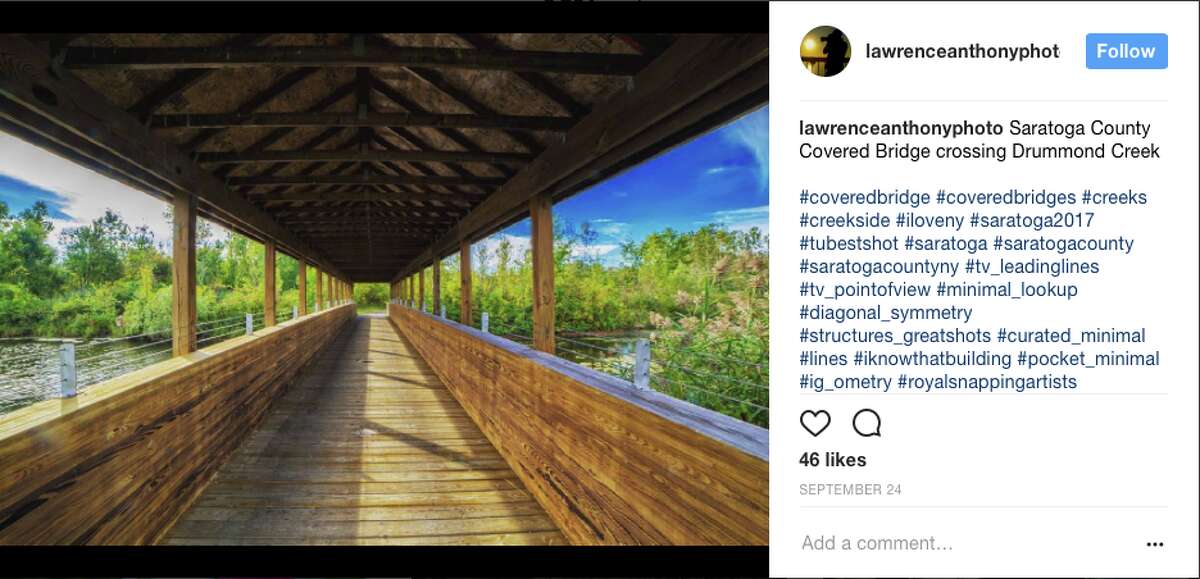
Task: Visit the #saratoga2017 hashtag
Action: coord(1031,220)
